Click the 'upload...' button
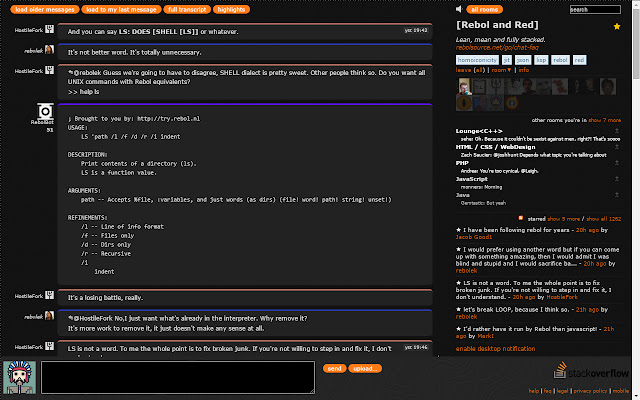The width and height of the screenshot is (640, 400). [365, 369]
